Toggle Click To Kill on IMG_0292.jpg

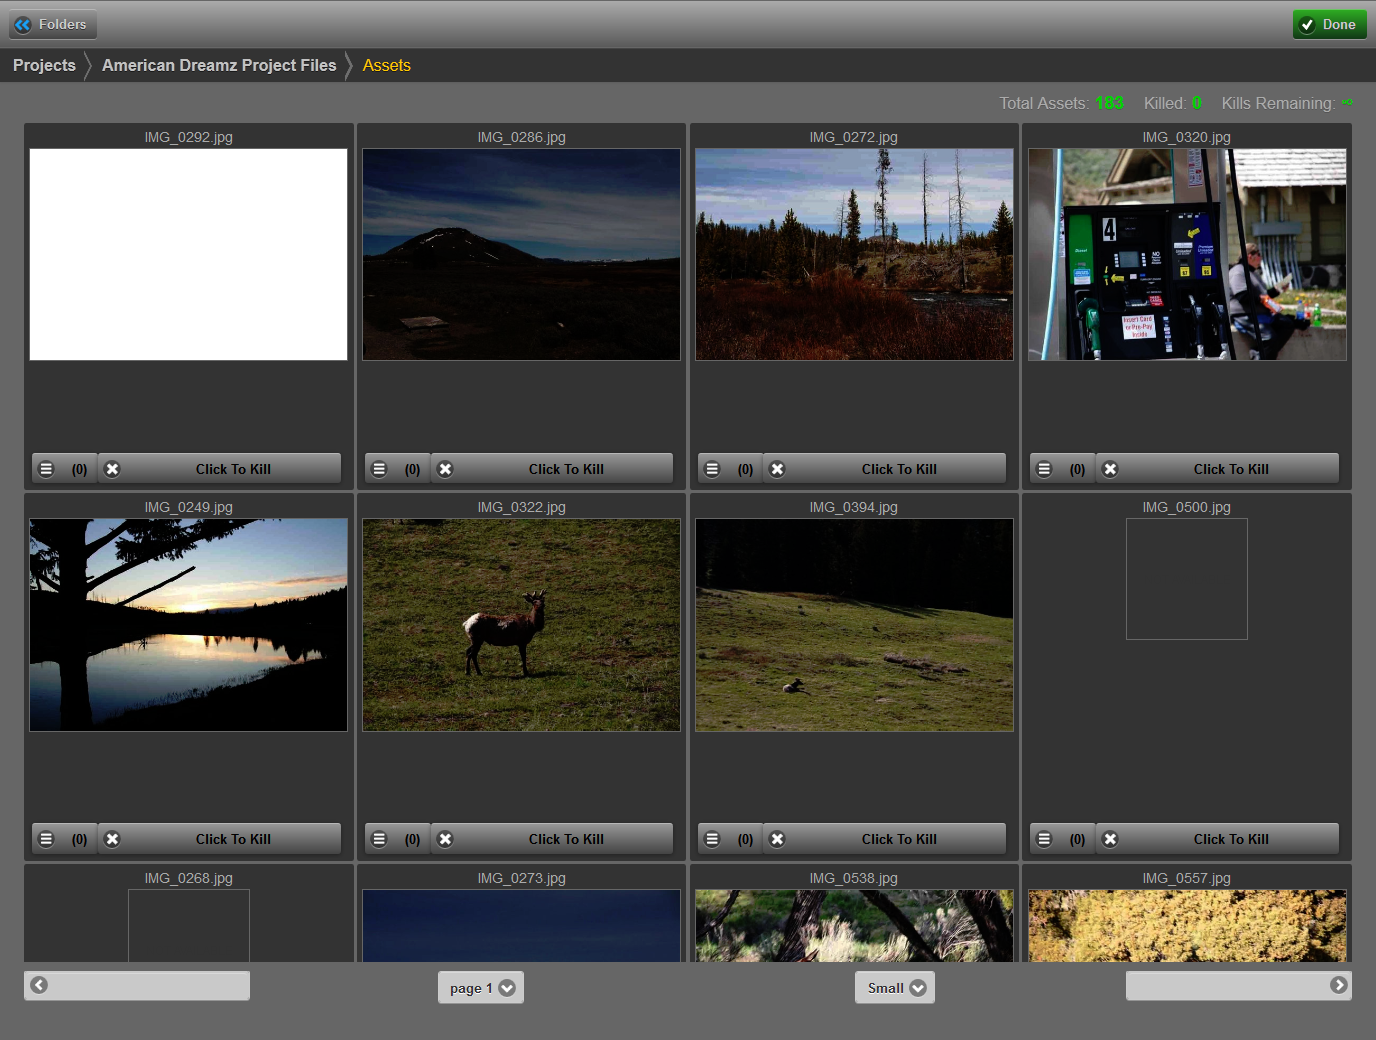pyautogui.click(x=233, y=469)
